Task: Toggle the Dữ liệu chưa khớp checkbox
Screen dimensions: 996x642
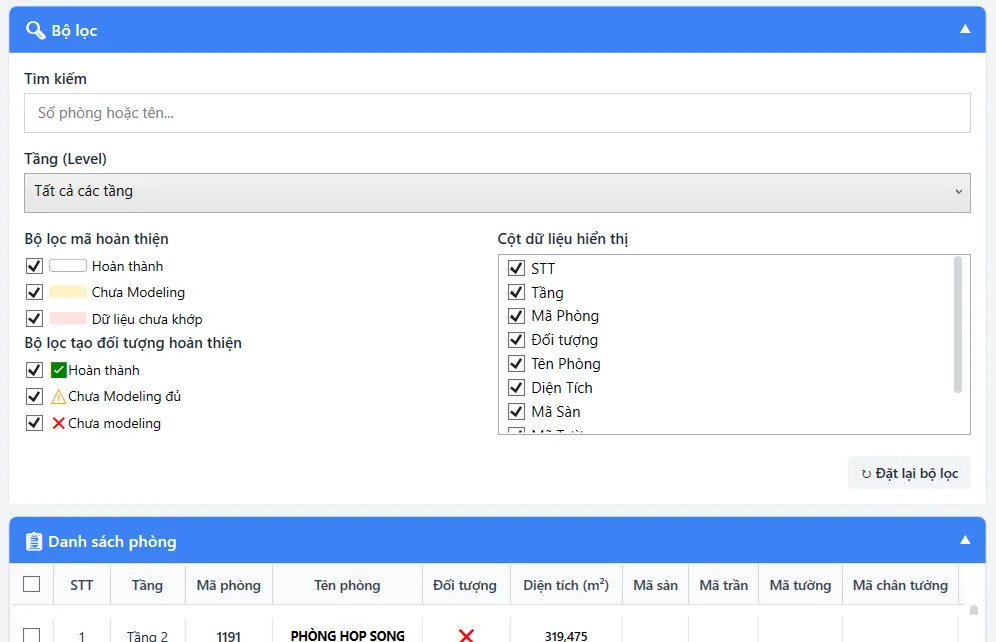Action: [x=34, y=318]
